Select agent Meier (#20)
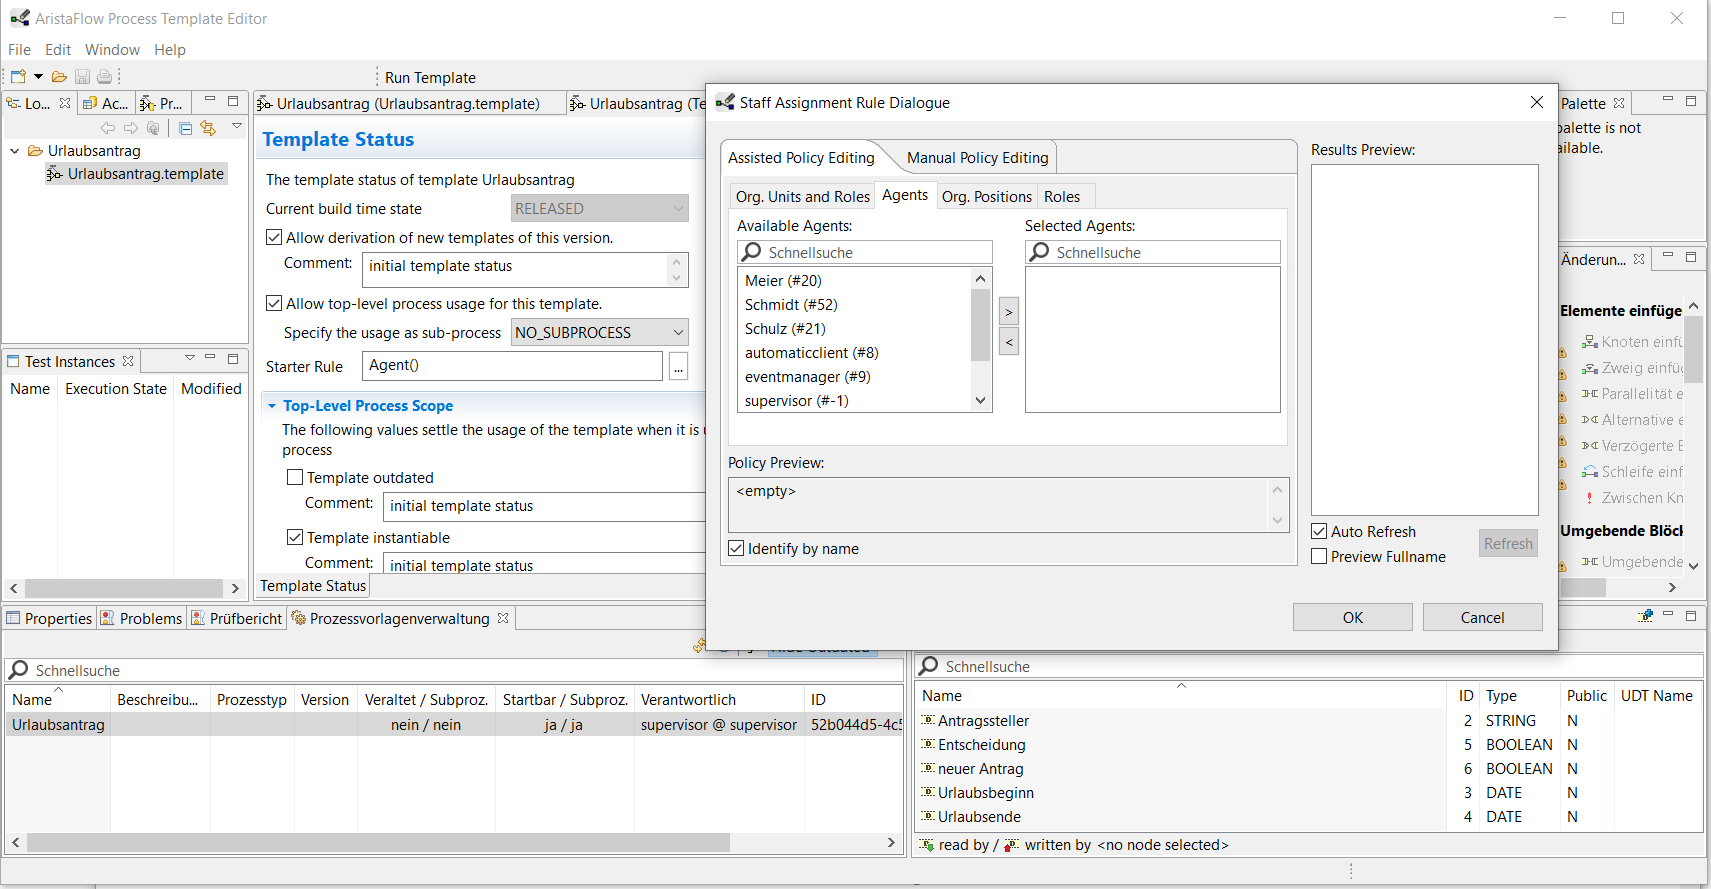The image size is (1711, 889). pos(783,281)
